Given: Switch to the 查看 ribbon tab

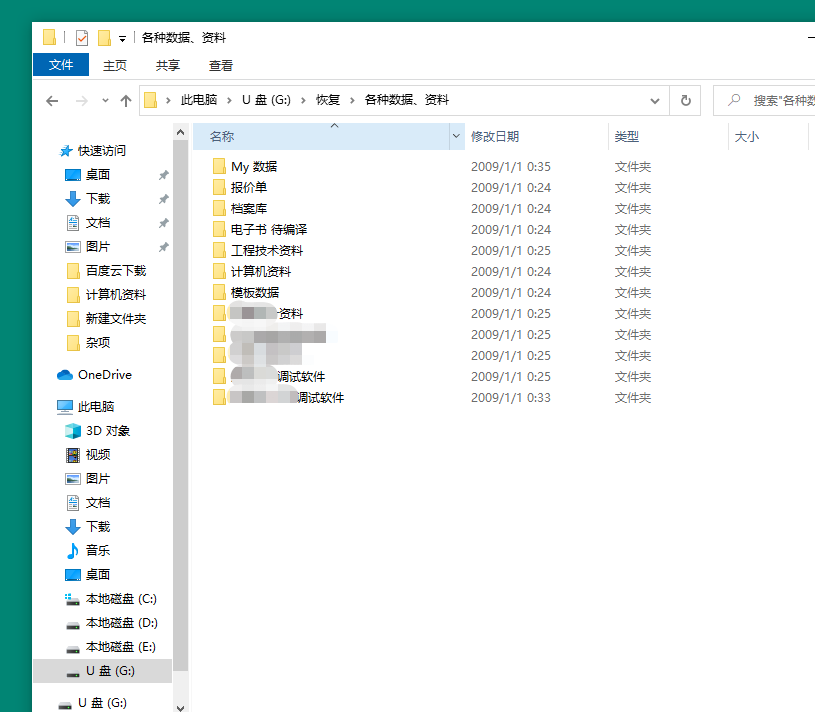Looking at the screenshot, I should tap(221, 65).
